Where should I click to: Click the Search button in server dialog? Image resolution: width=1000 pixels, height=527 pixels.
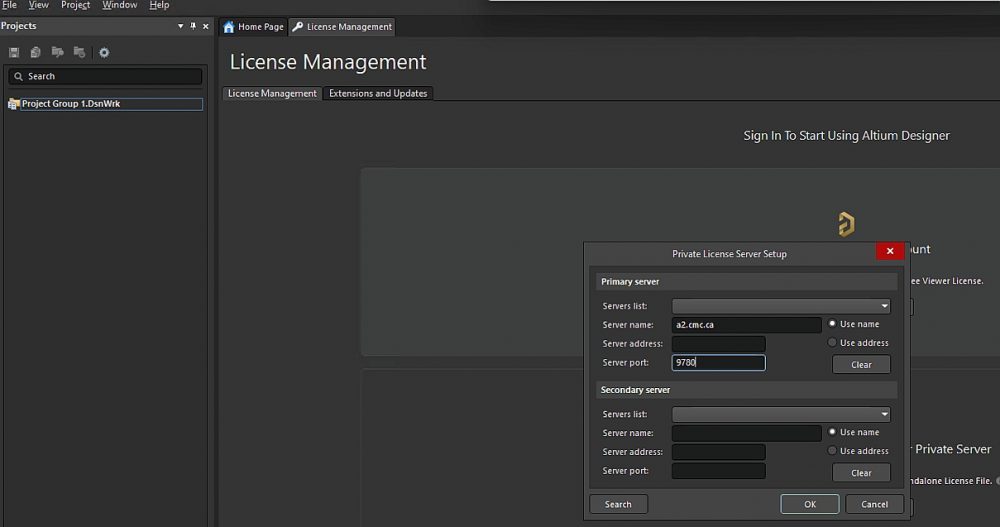pos(618,504)
